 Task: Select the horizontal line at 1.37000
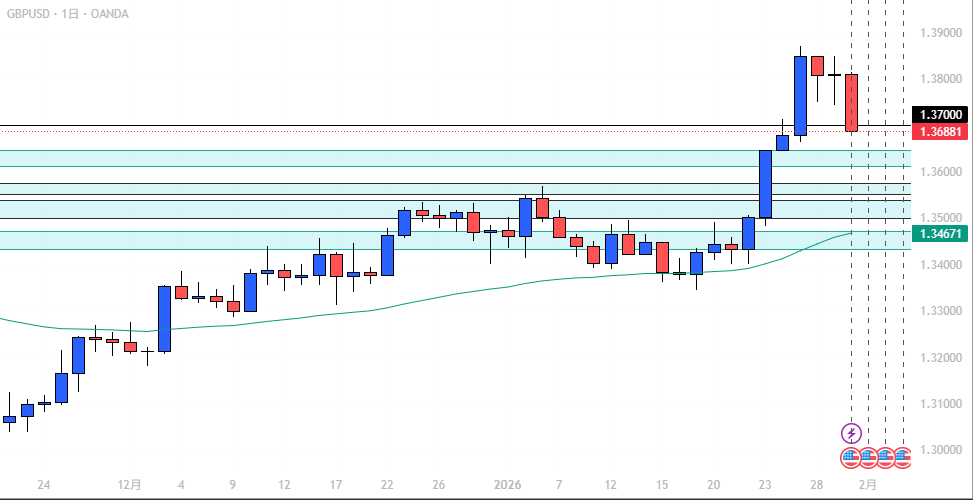400,126
